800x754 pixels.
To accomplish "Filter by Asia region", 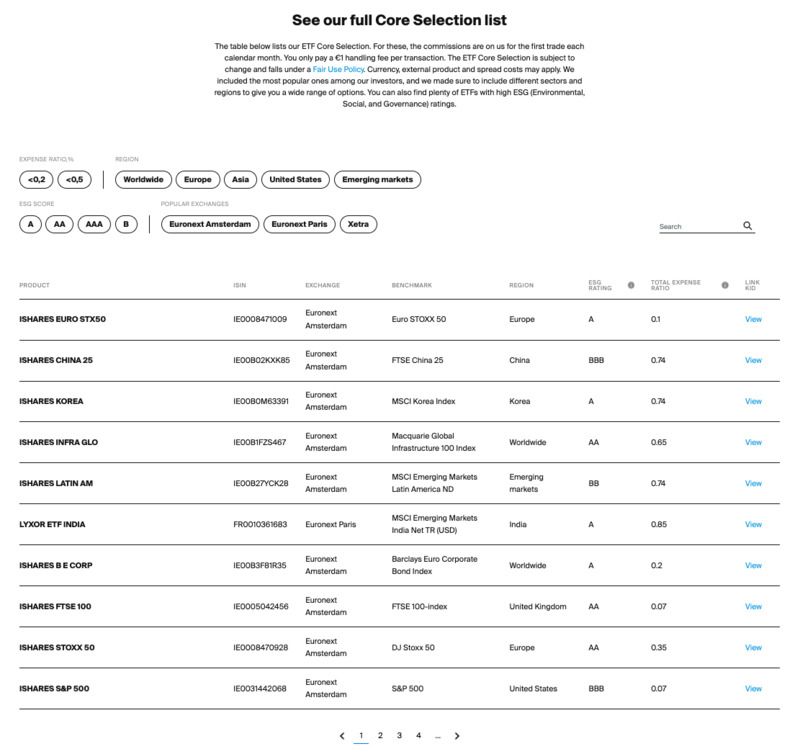I will tap(240, 180).
